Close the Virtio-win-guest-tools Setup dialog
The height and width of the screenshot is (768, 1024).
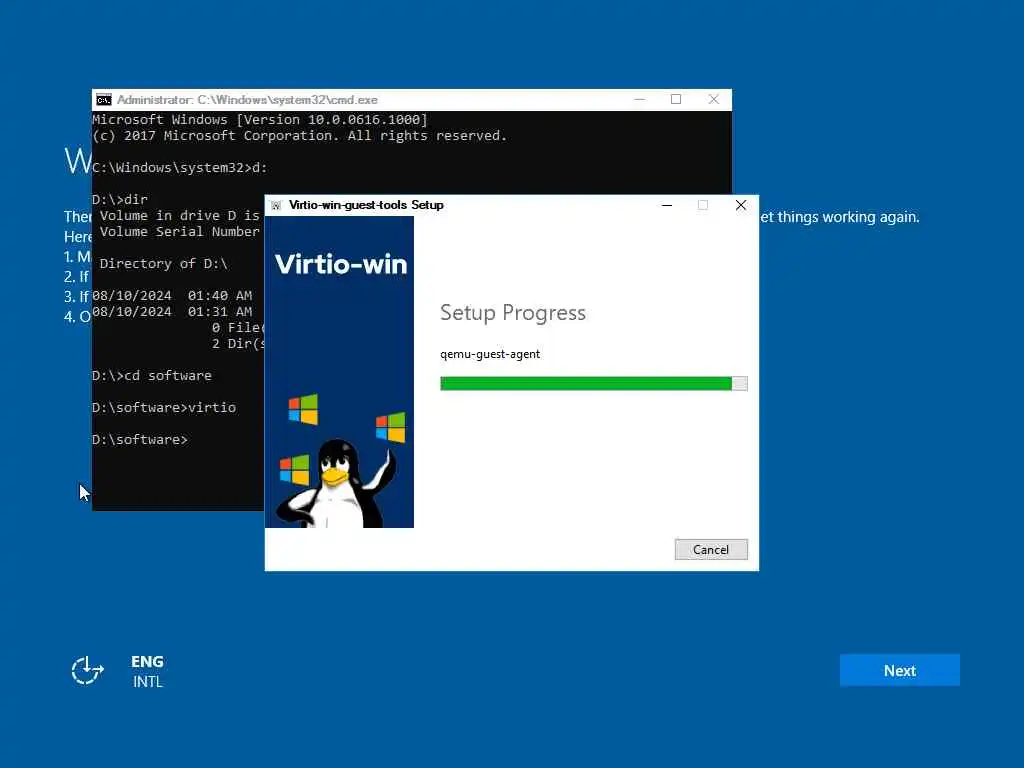(741, 205)
